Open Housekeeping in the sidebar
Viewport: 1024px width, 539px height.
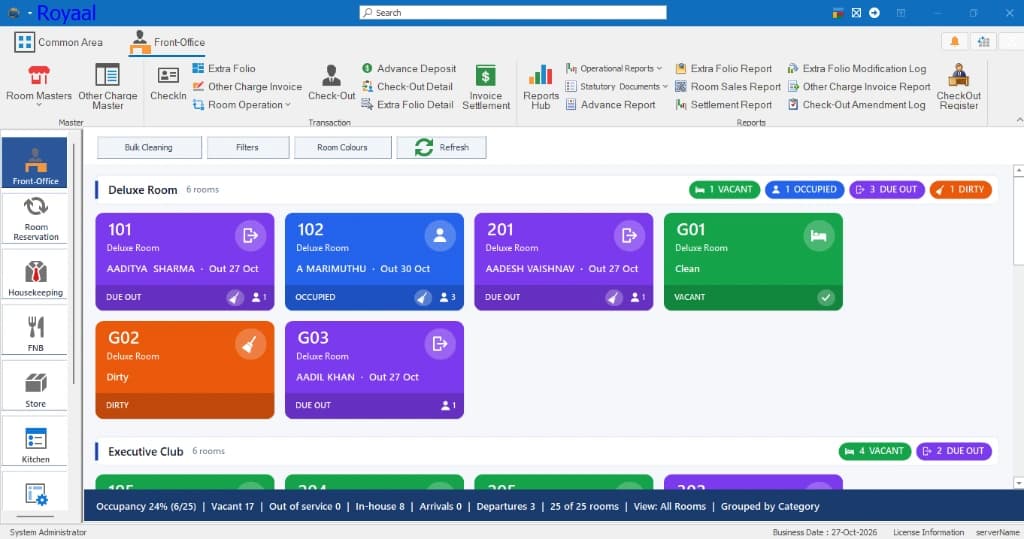(x=35, y=275)
